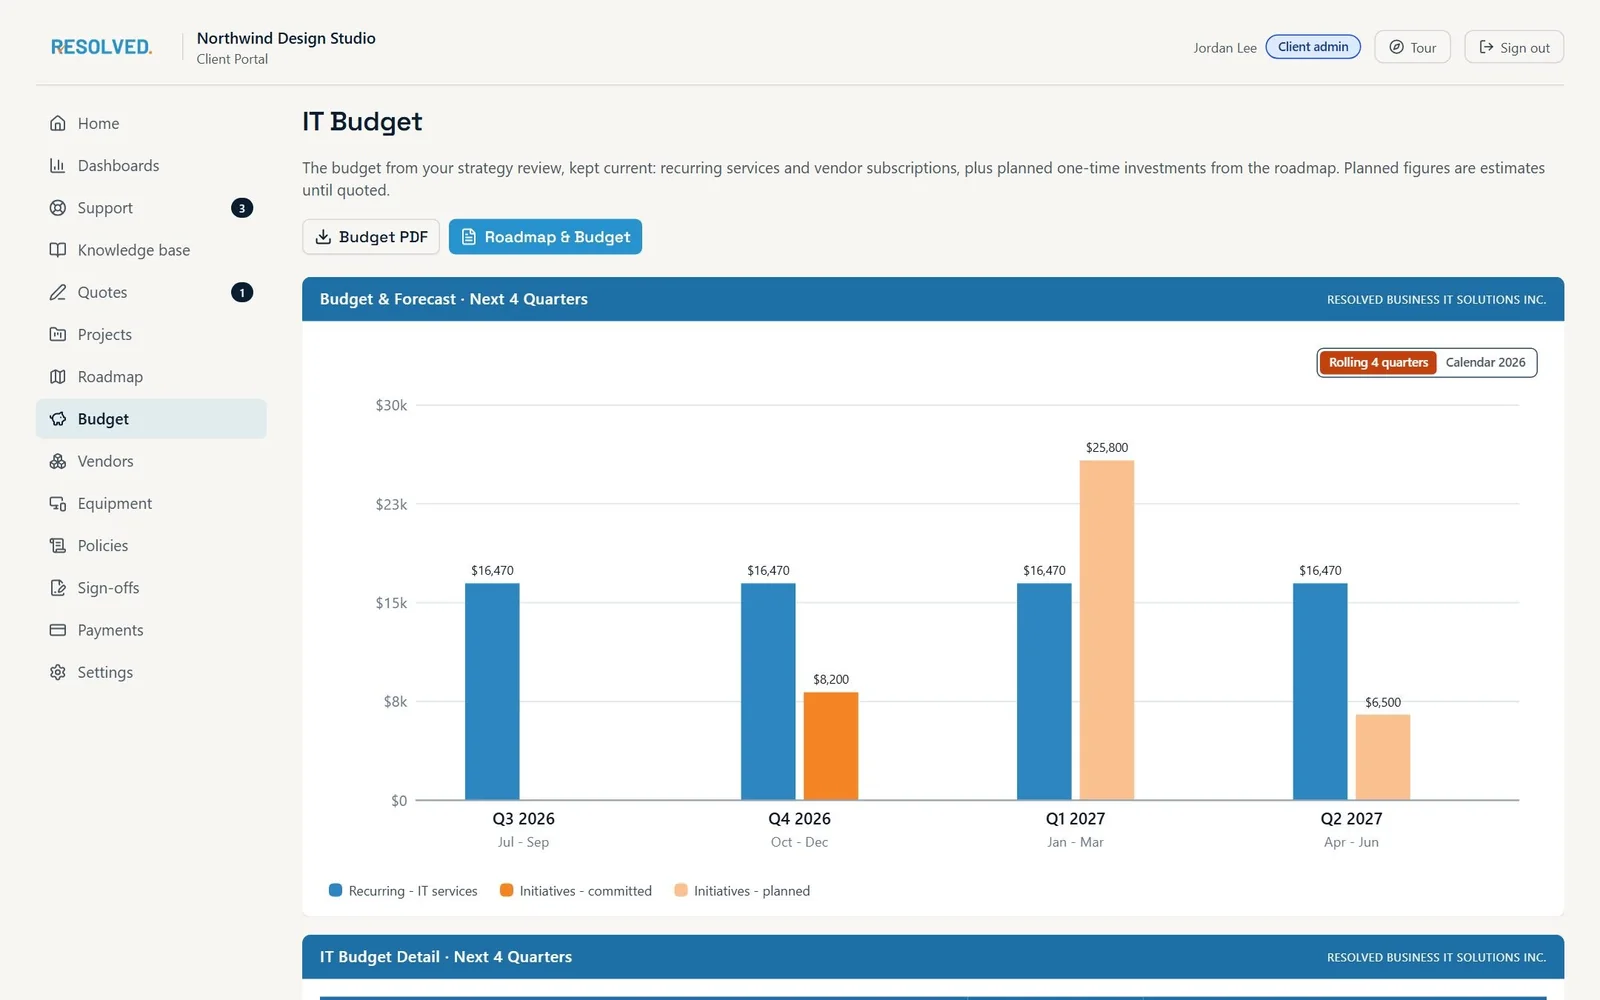Open the Home menu item
Image resolution: width=1600 pixels, height=1000 pixels.
[151, 123]
